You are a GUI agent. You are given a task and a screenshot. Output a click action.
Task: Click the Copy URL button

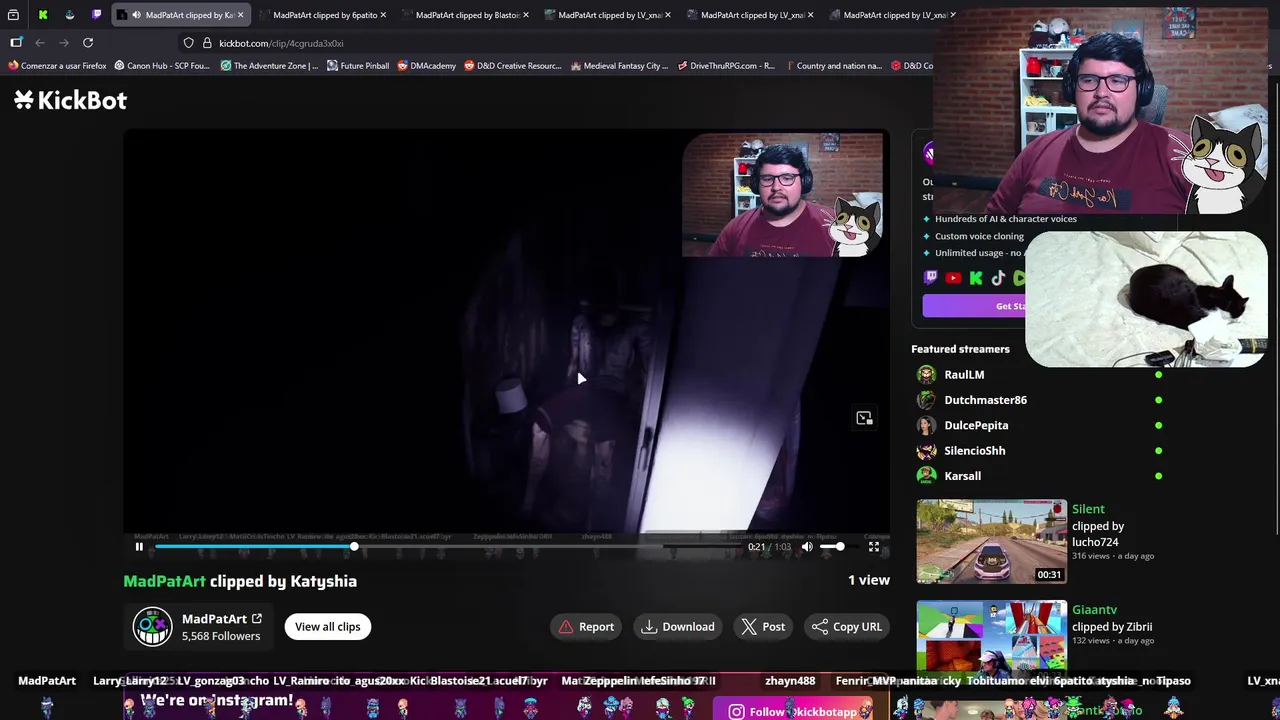coord(847,627)
